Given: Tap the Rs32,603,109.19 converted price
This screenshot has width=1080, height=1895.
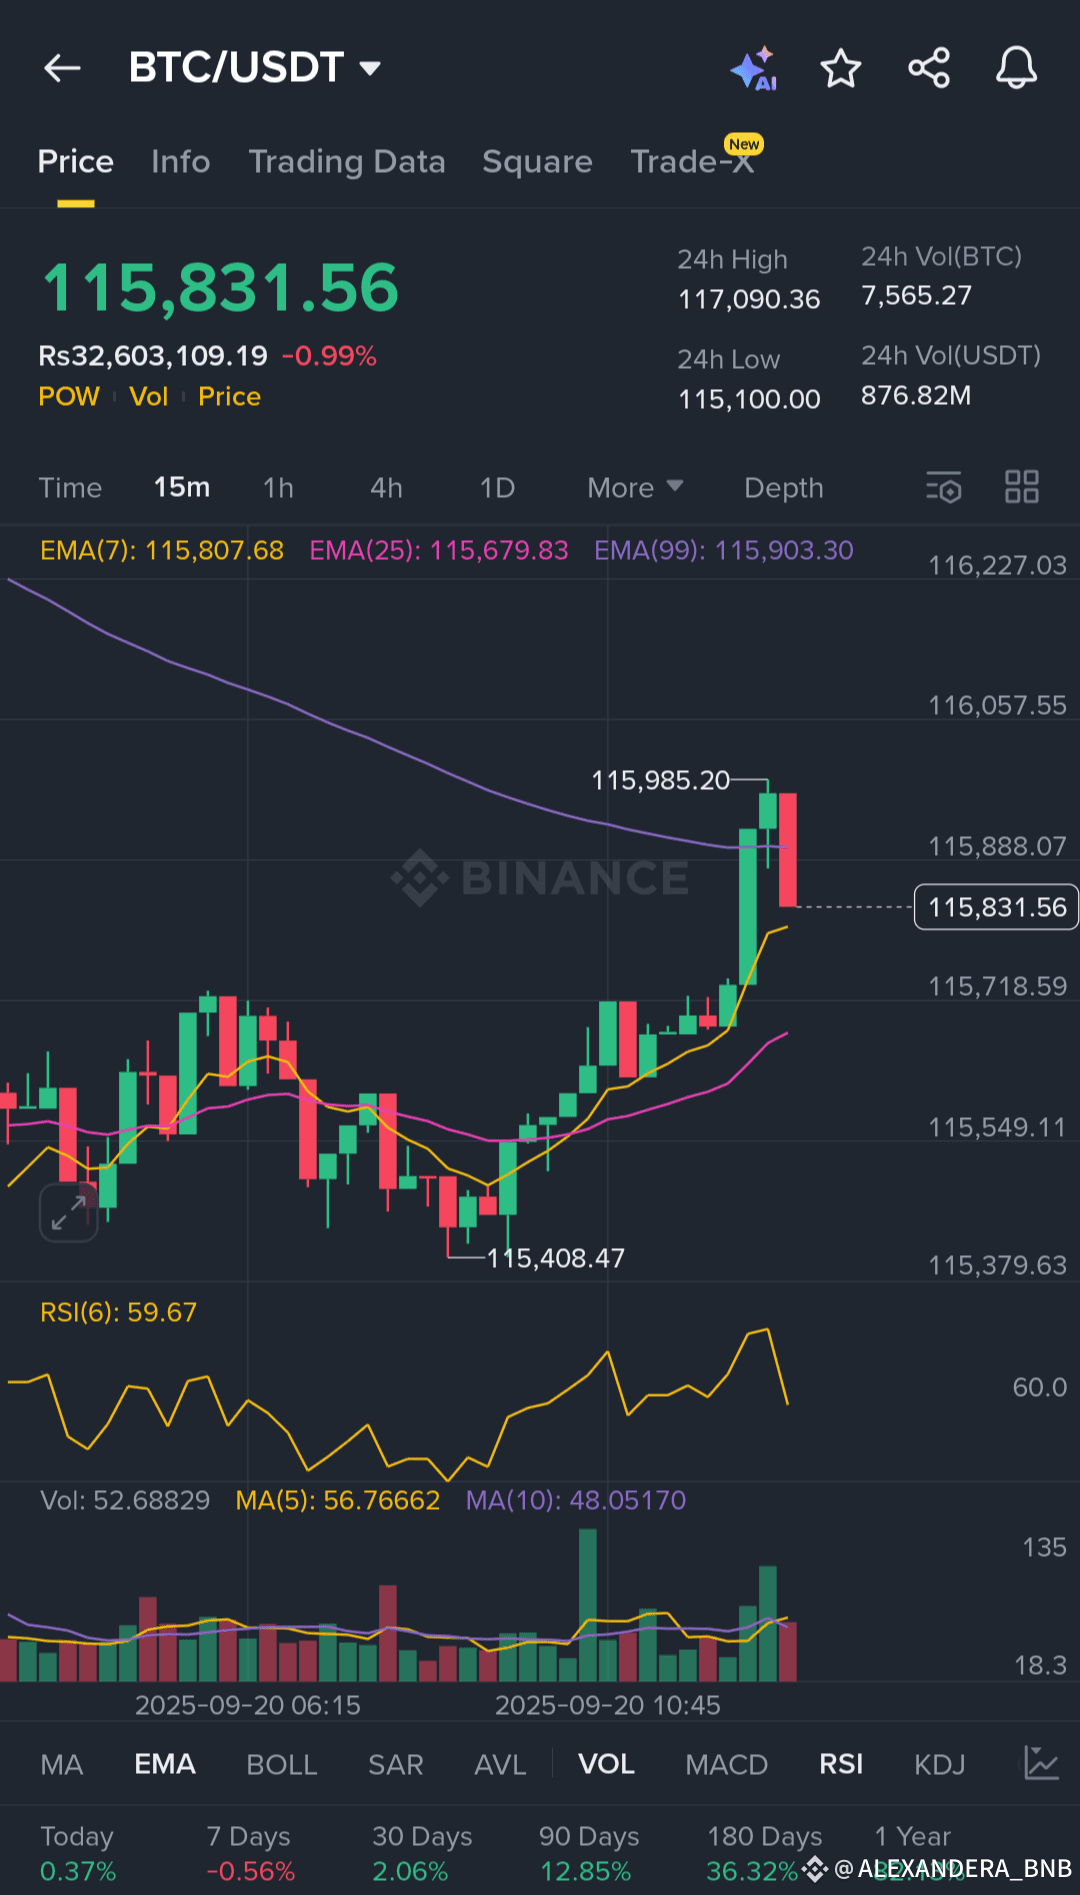Looking at the screenshot, I should click(x=153, y=356).
